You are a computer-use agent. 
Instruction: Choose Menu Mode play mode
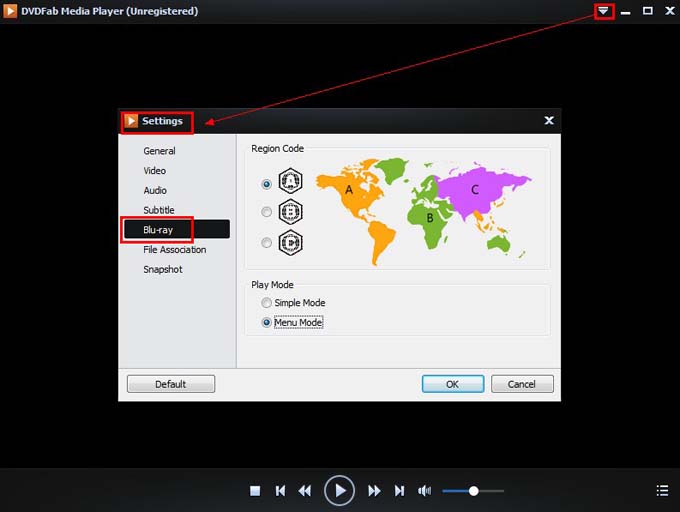[292, 323]
